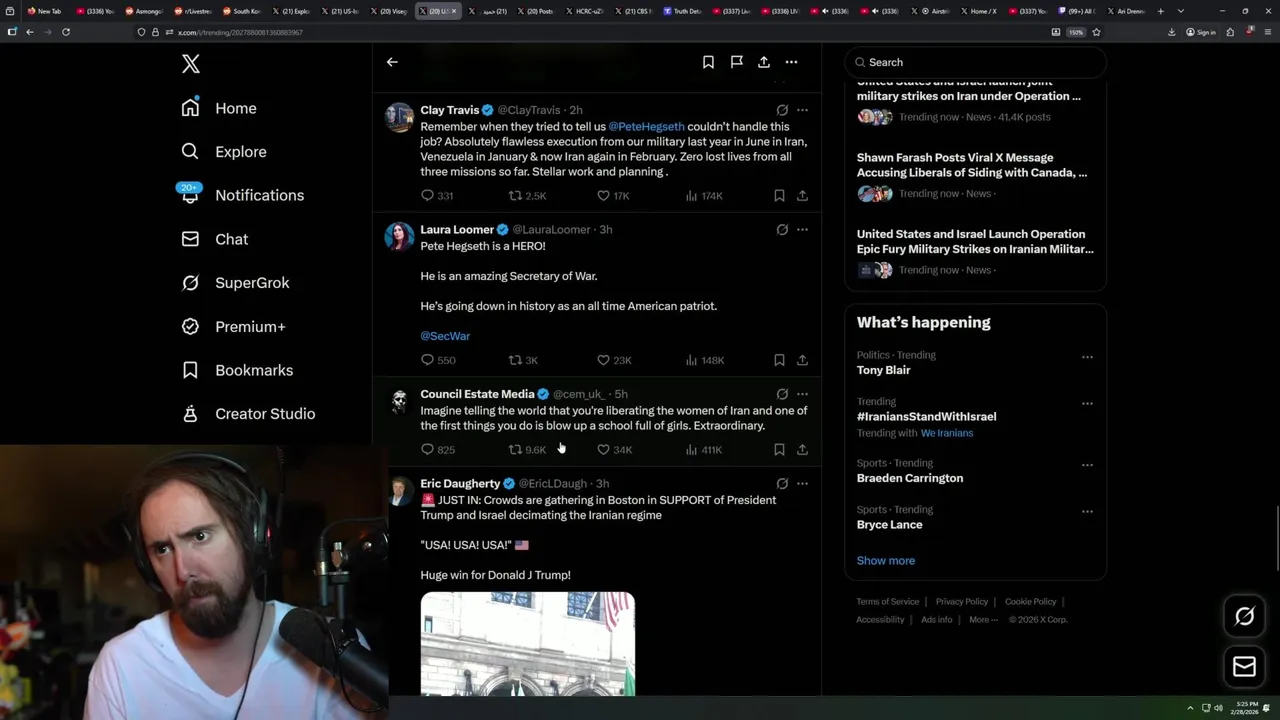Open #IraniansStandWithIsrael trend

pyautogui.click(x=926, y=416)
